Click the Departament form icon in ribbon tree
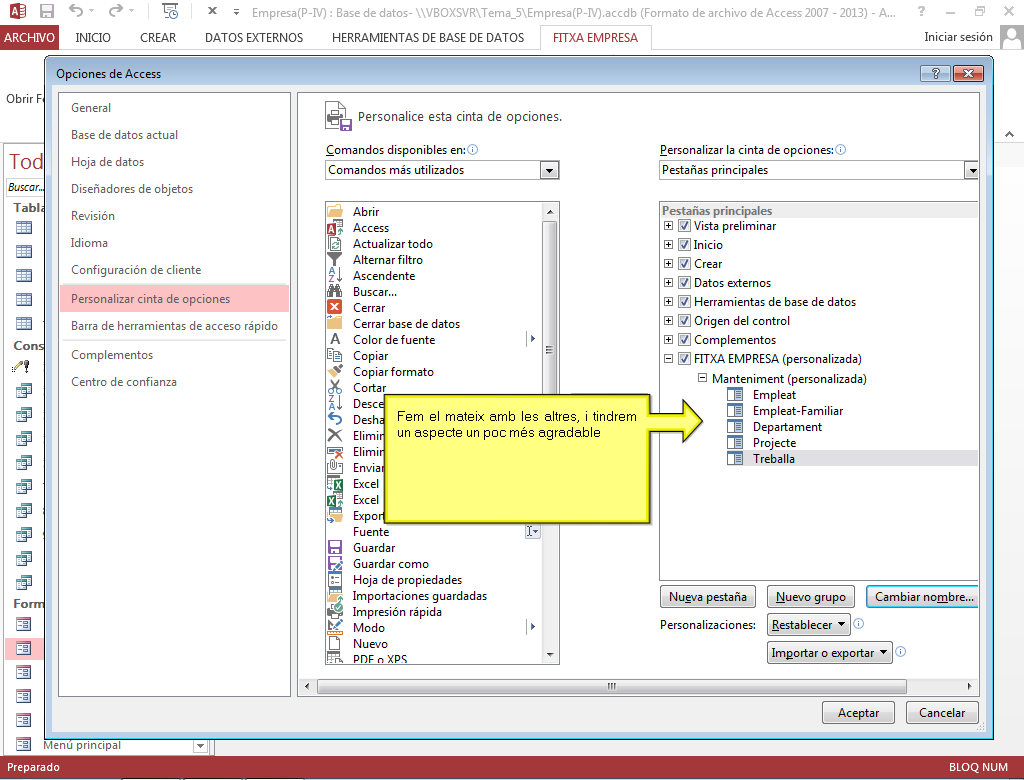Viewport: 1024px width, 780px height. coord(735,426)
